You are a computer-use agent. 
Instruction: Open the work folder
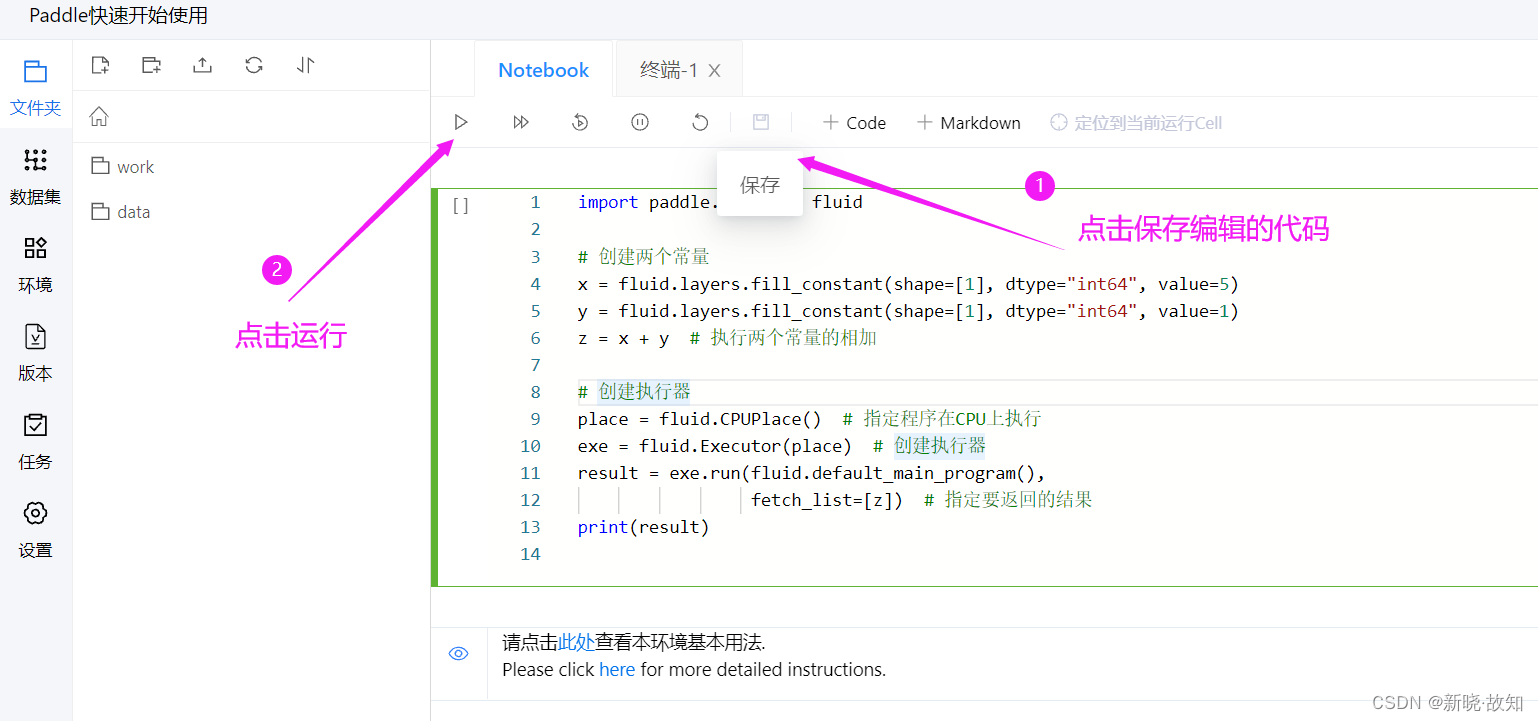point(123,167)
